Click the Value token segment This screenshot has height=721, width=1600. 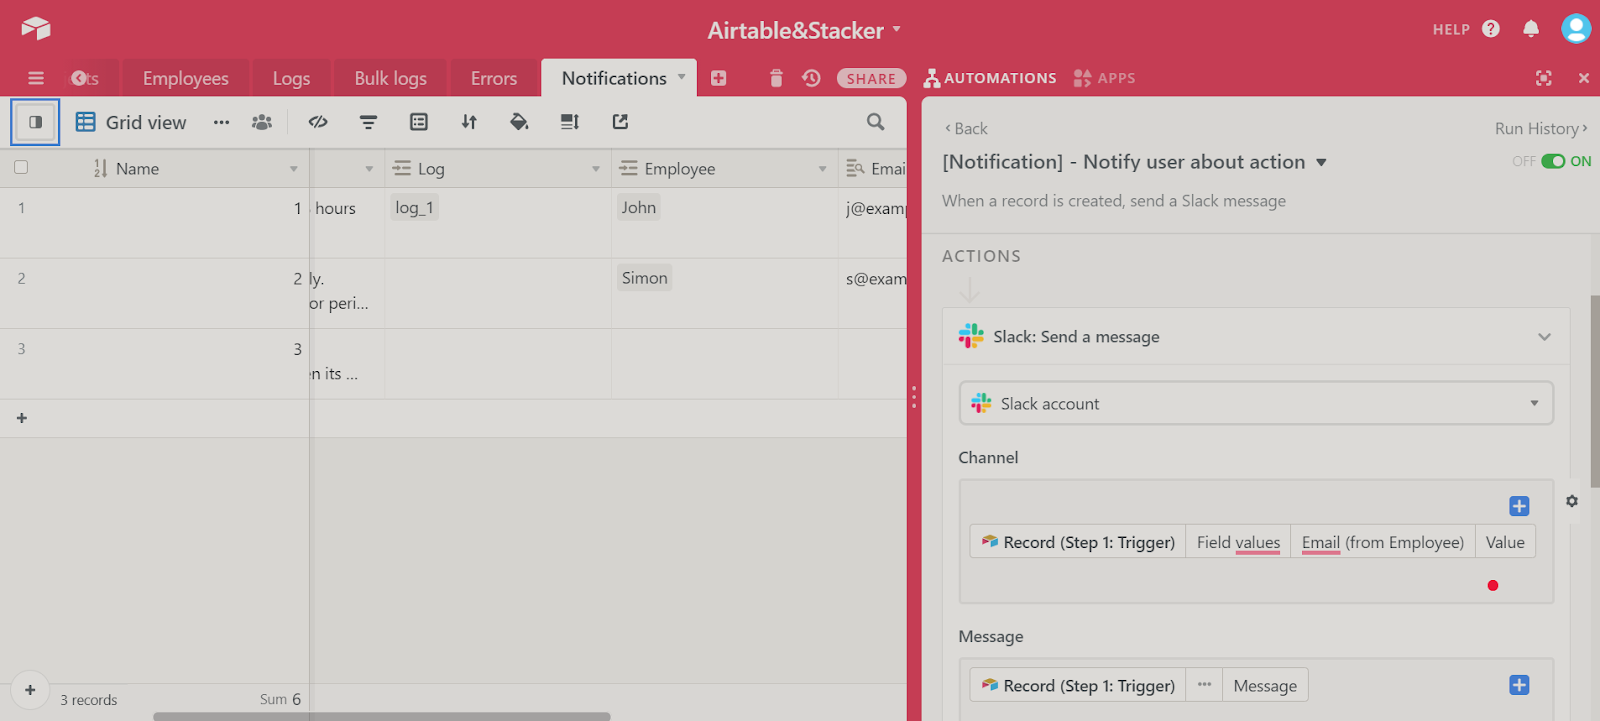click(1505, 542)
